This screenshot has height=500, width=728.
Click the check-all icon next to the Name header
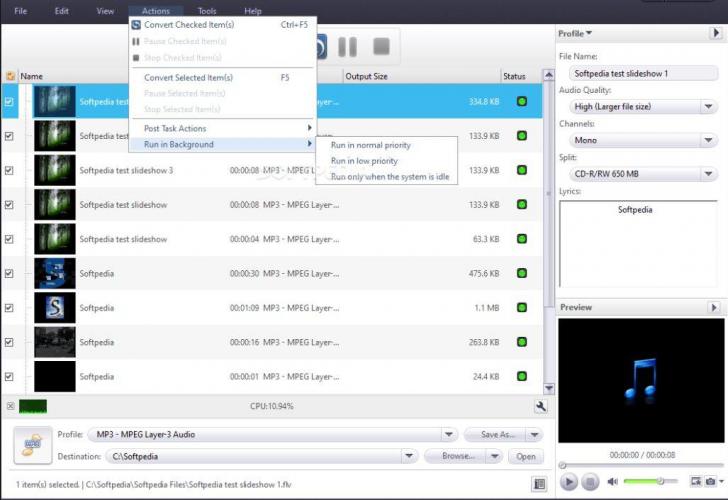pos(10,76)
